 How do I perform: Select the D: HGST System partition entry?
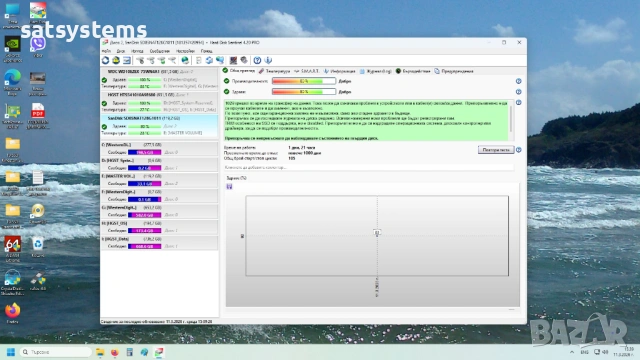pos(159,164)
